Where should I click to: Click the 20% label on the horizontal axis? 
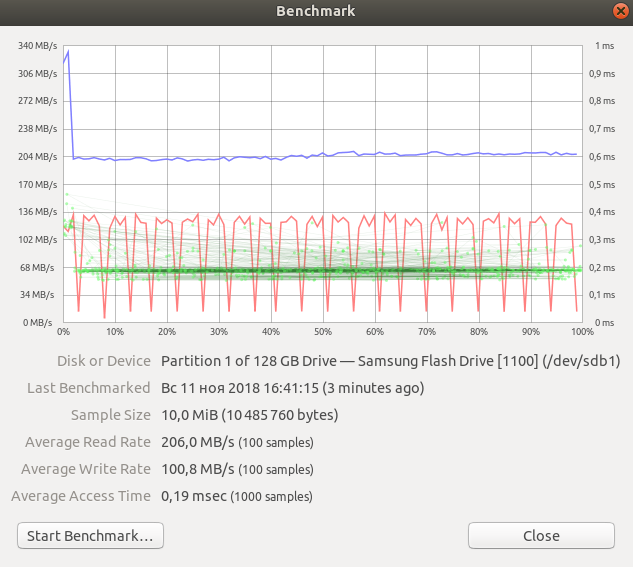(167, 332)
